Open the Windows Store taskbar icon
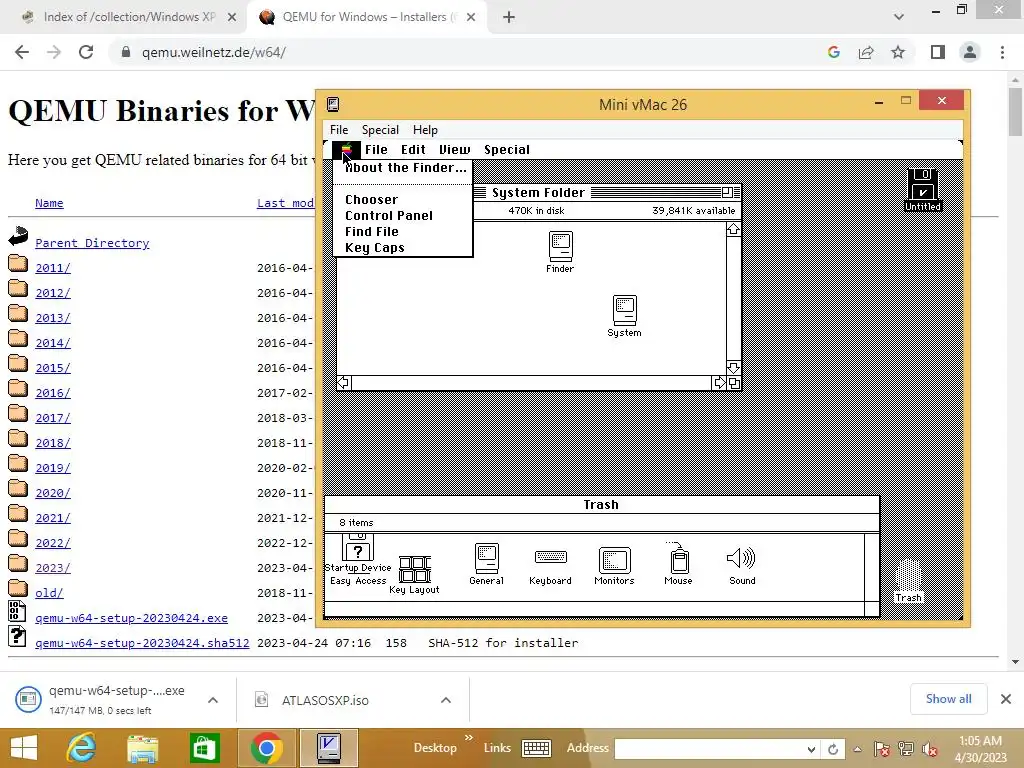 coord(204,748)
